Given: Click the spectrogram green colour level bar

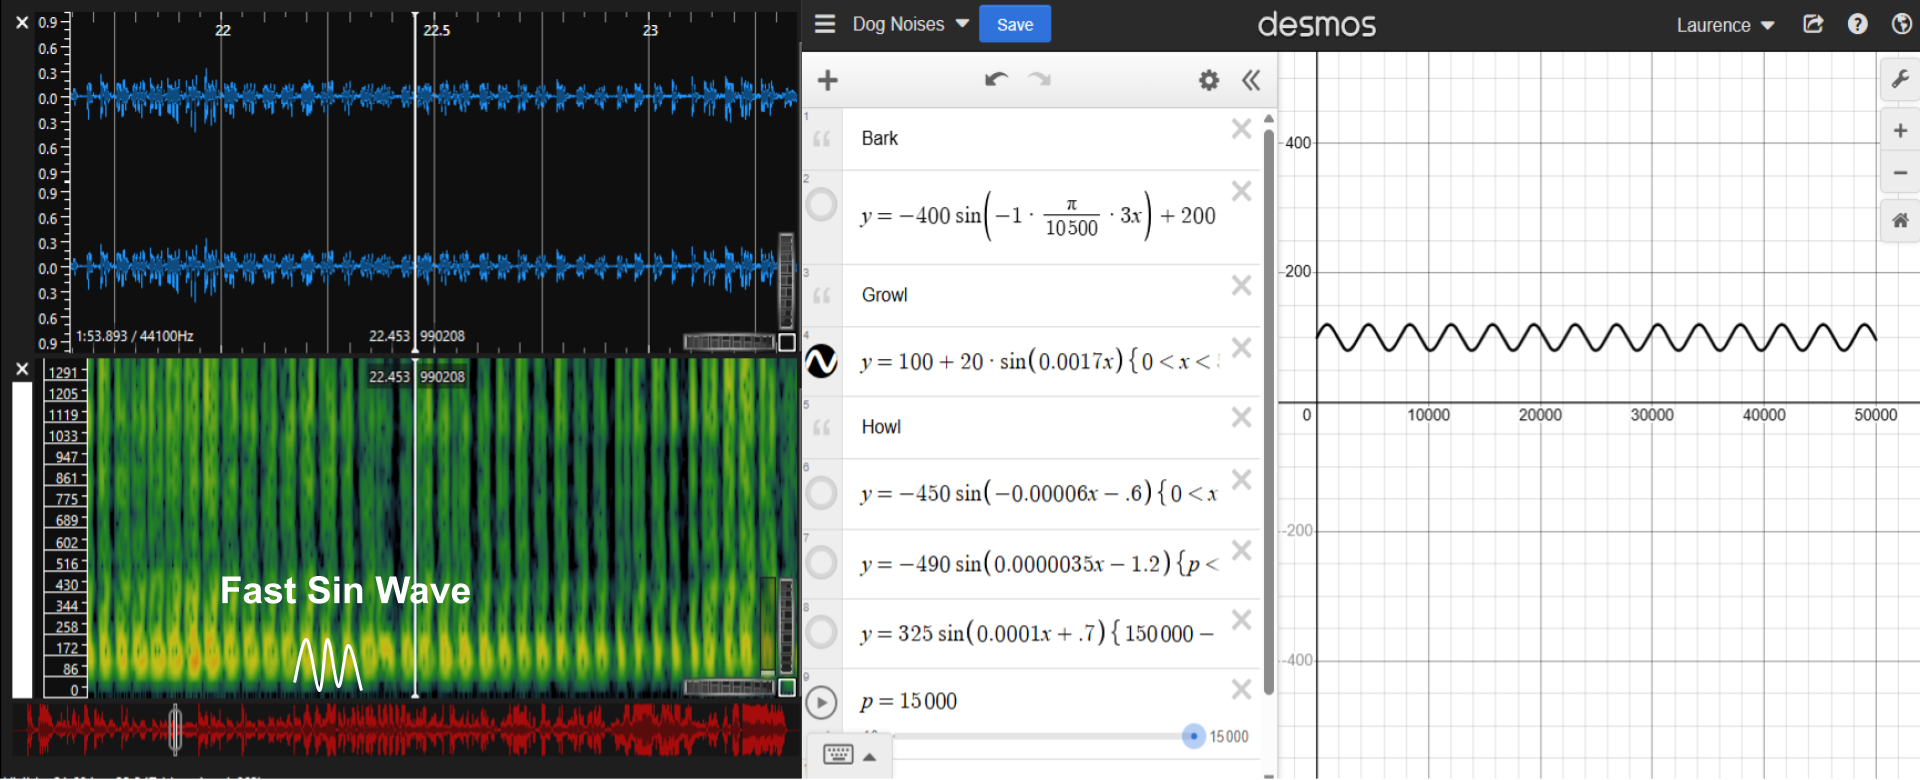Looking at the screenshot, I should (x=768, y=626).
